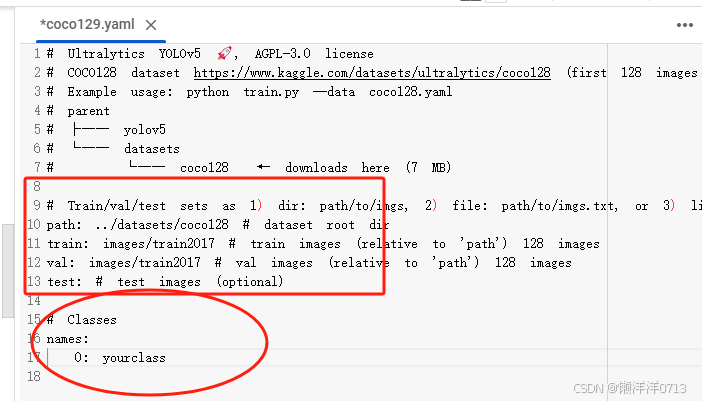
Task: Click the 'datasets' tree comment on line 6
Action: pos(113,149)
